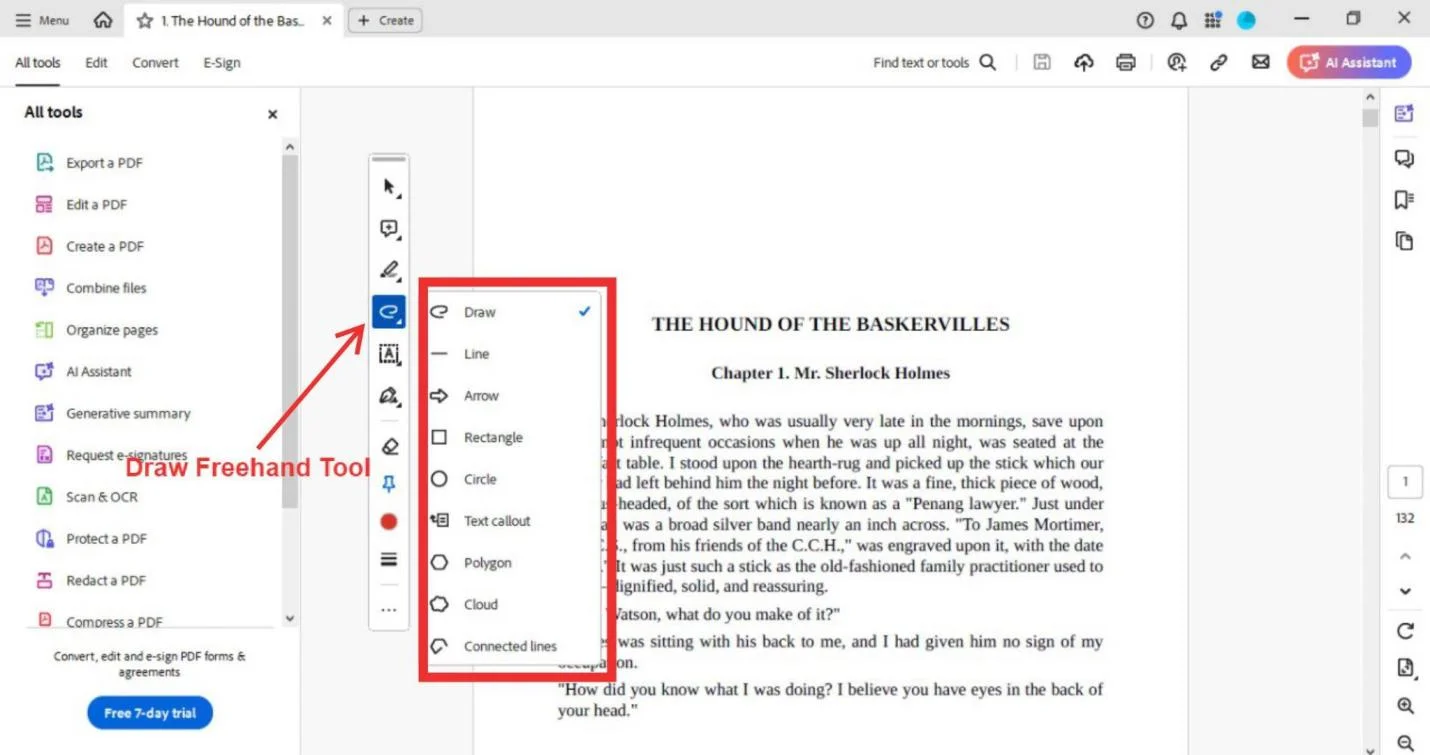Image resolution: width=1430 pixels, height=755 pixels.
Task: Open the notifications bell
Action: (1180, 20)
